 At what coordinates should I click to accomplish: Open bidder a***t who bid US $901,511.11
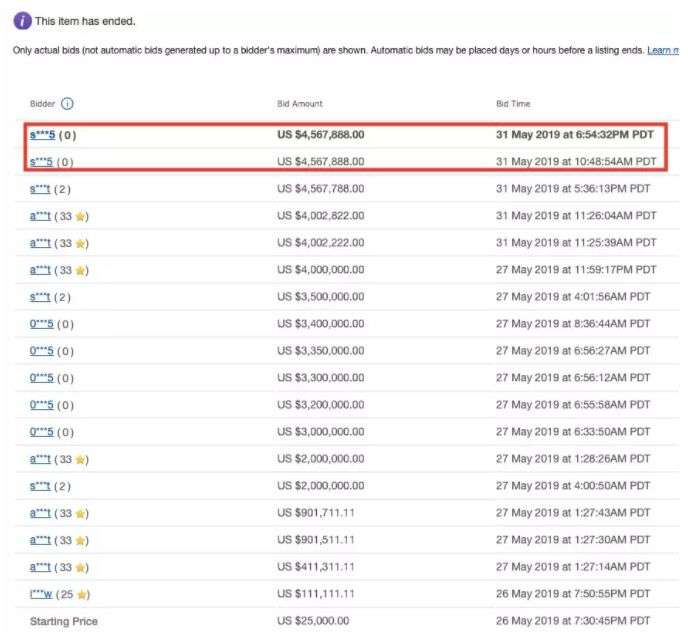point(40,540)
